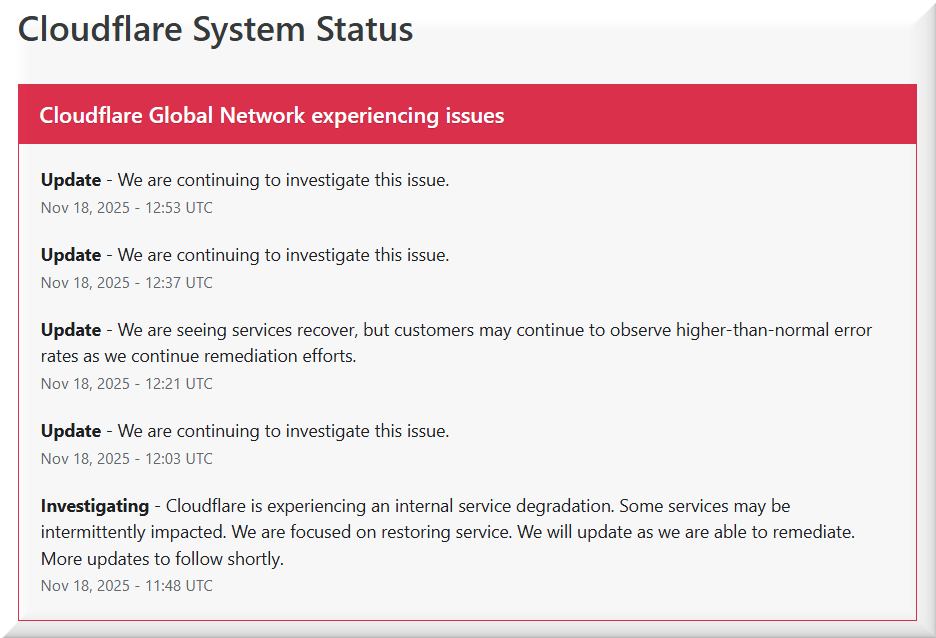This screenshot has height=638, width=936.
Task: Select the 'internal service degradation' text line
Action: (478, 506)
